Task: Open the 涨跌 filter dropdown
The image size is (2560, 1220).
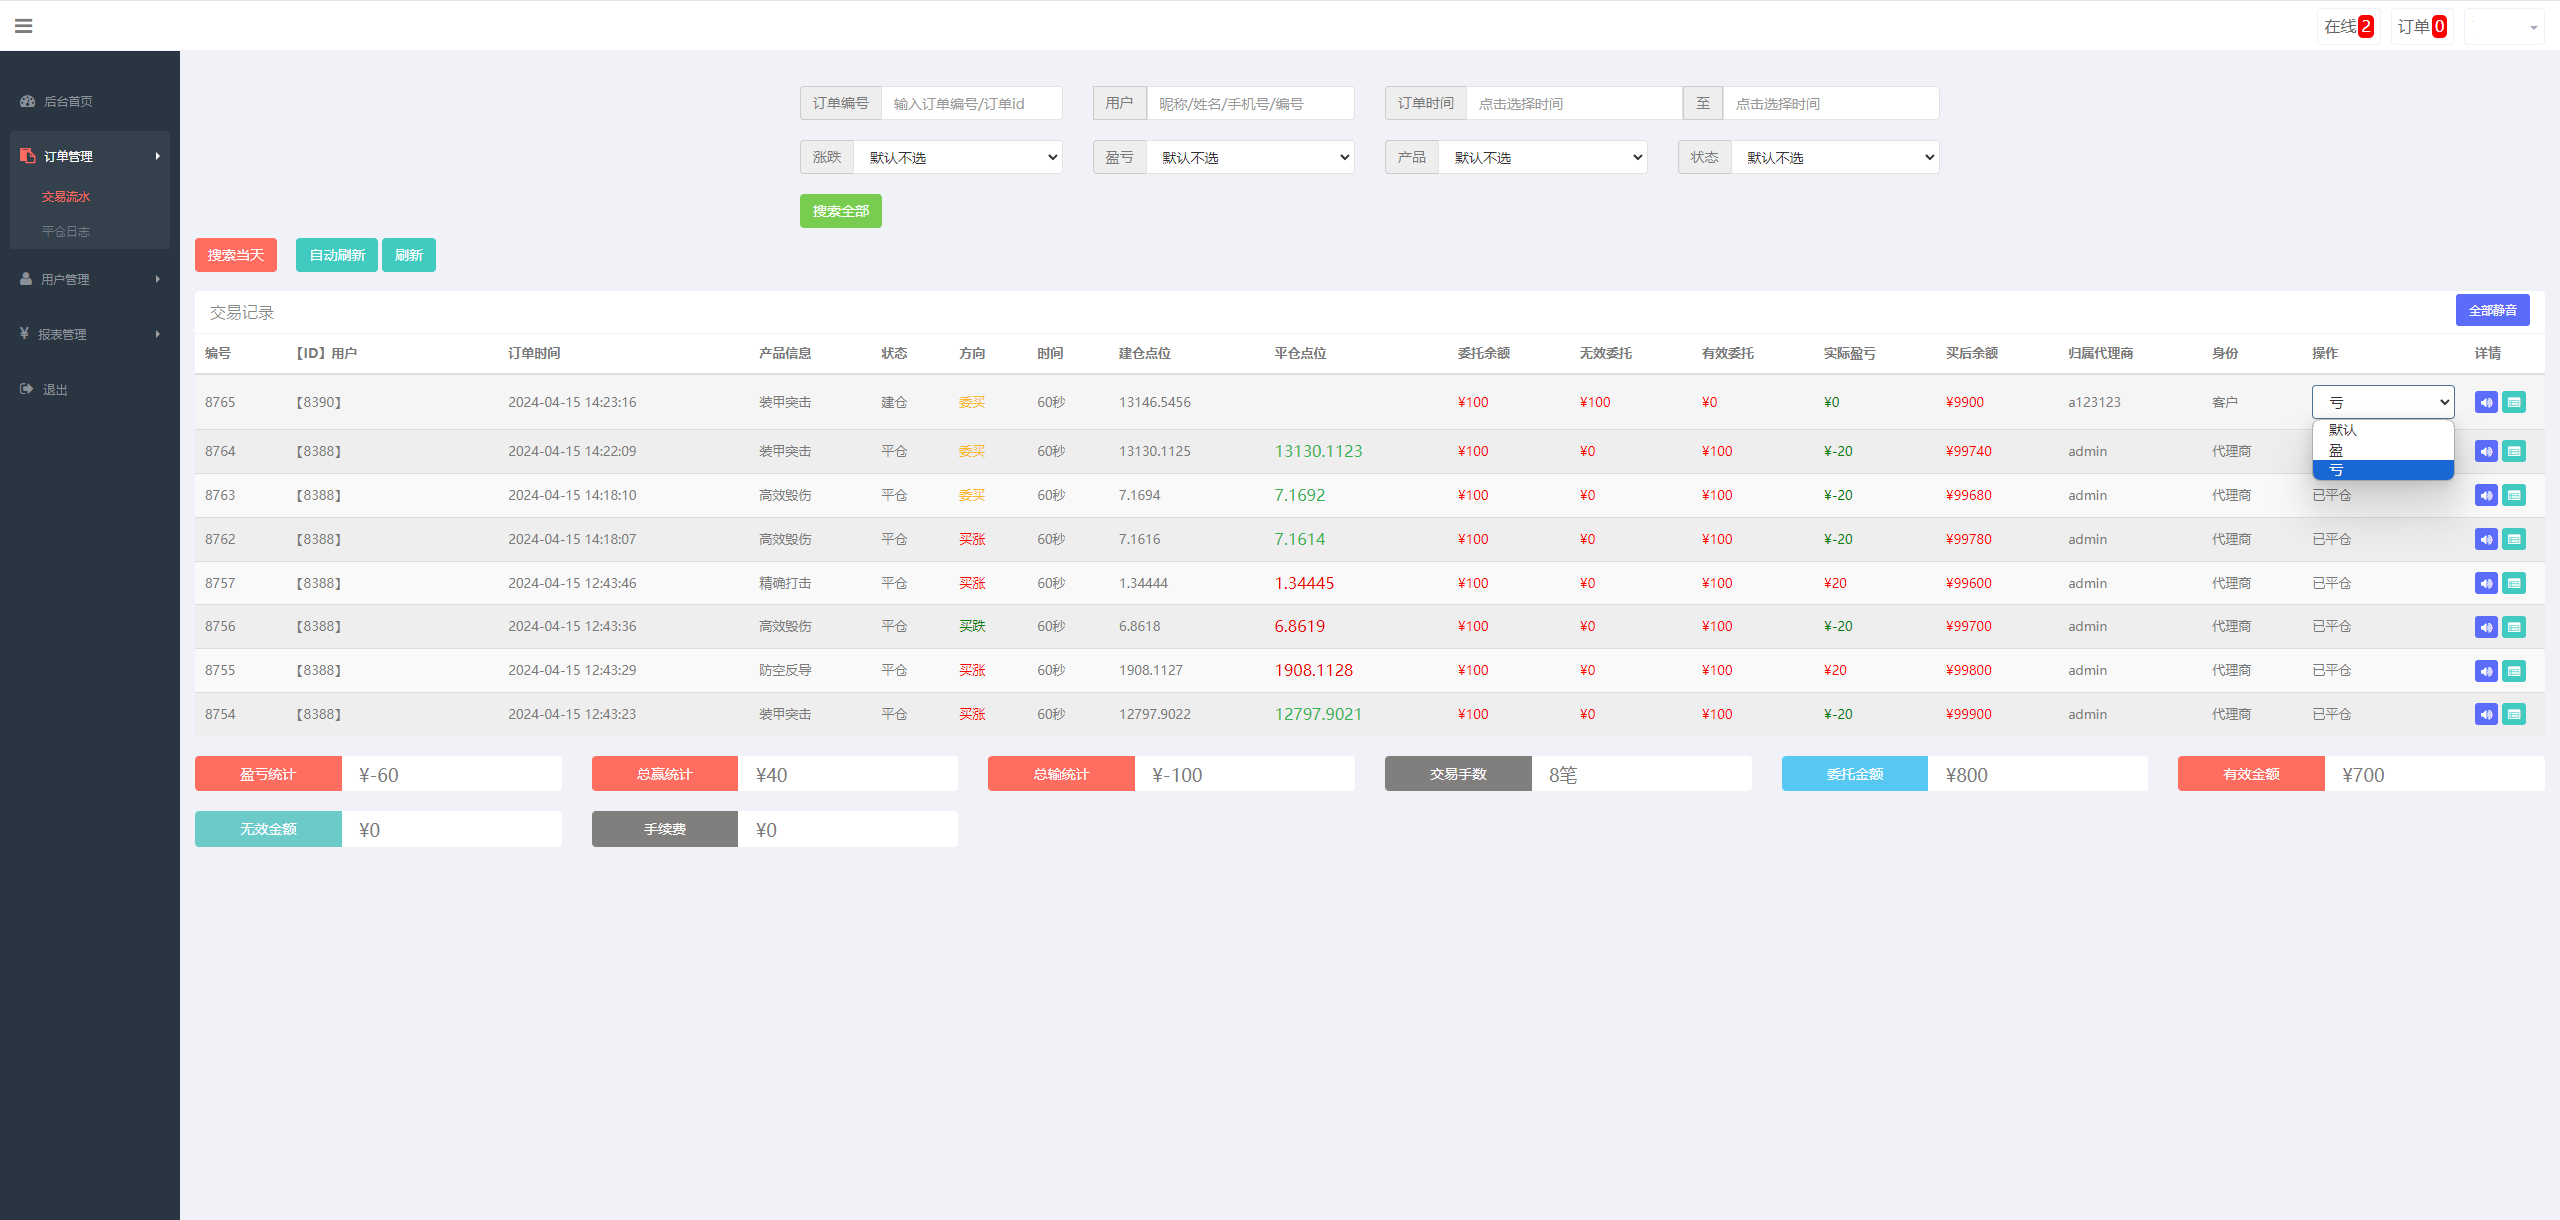Action: (957, 157)
